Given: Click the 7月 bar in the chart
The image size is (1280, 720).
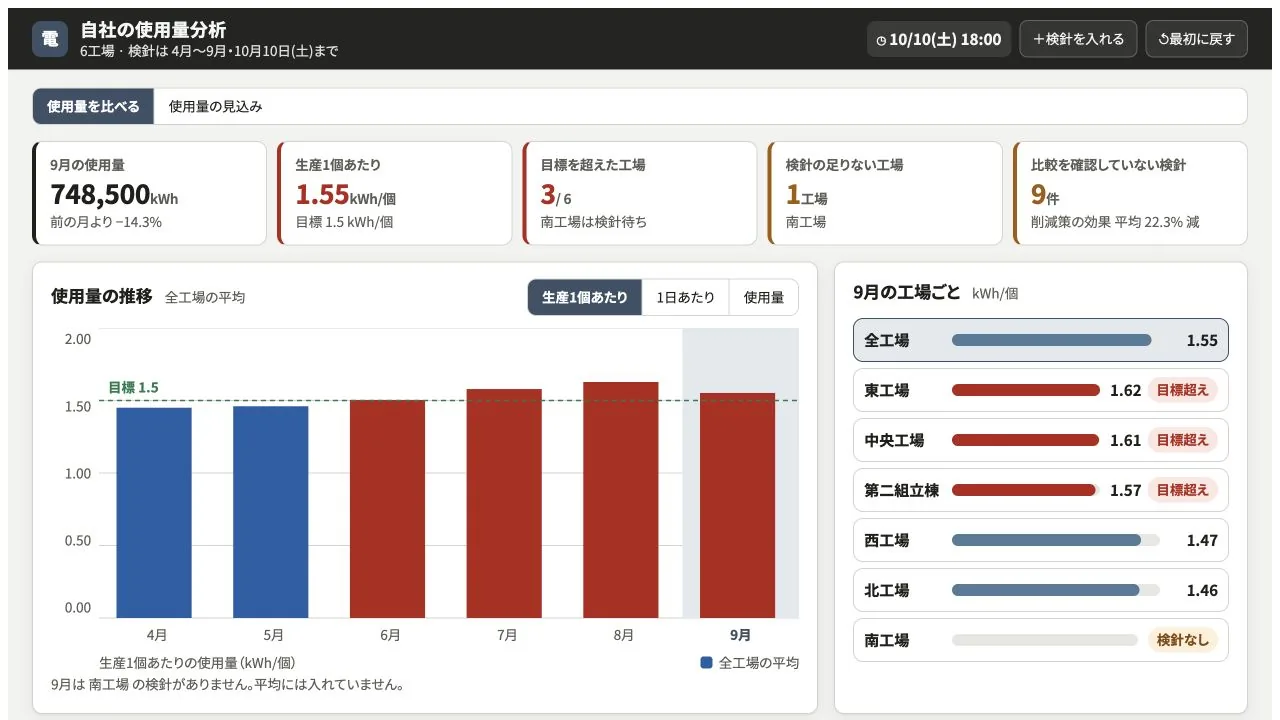Looking at the screenshot, I should (x=504, y=503).
